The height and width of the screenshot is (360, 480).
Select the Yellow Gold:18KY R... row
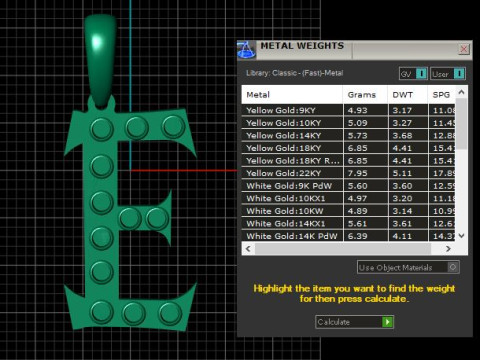pyautogui.click(x=349, y=161)
